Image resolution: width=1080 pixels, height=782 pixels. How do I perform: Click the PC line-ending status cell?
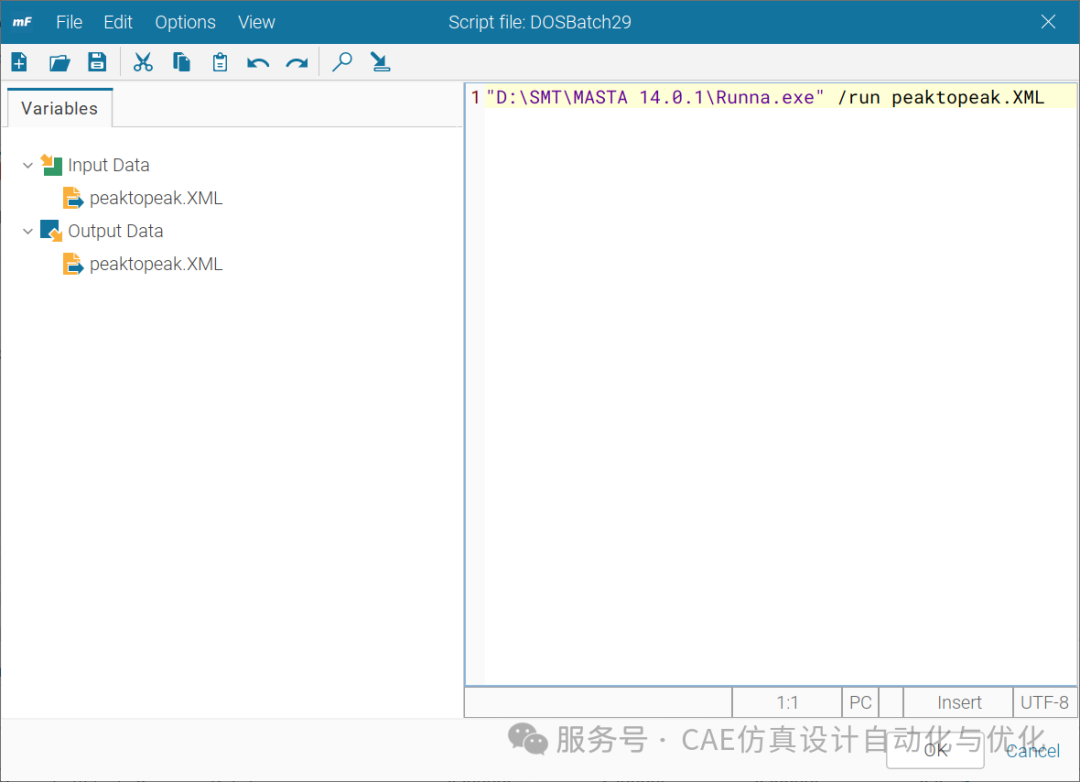click(x=860, y=702)
